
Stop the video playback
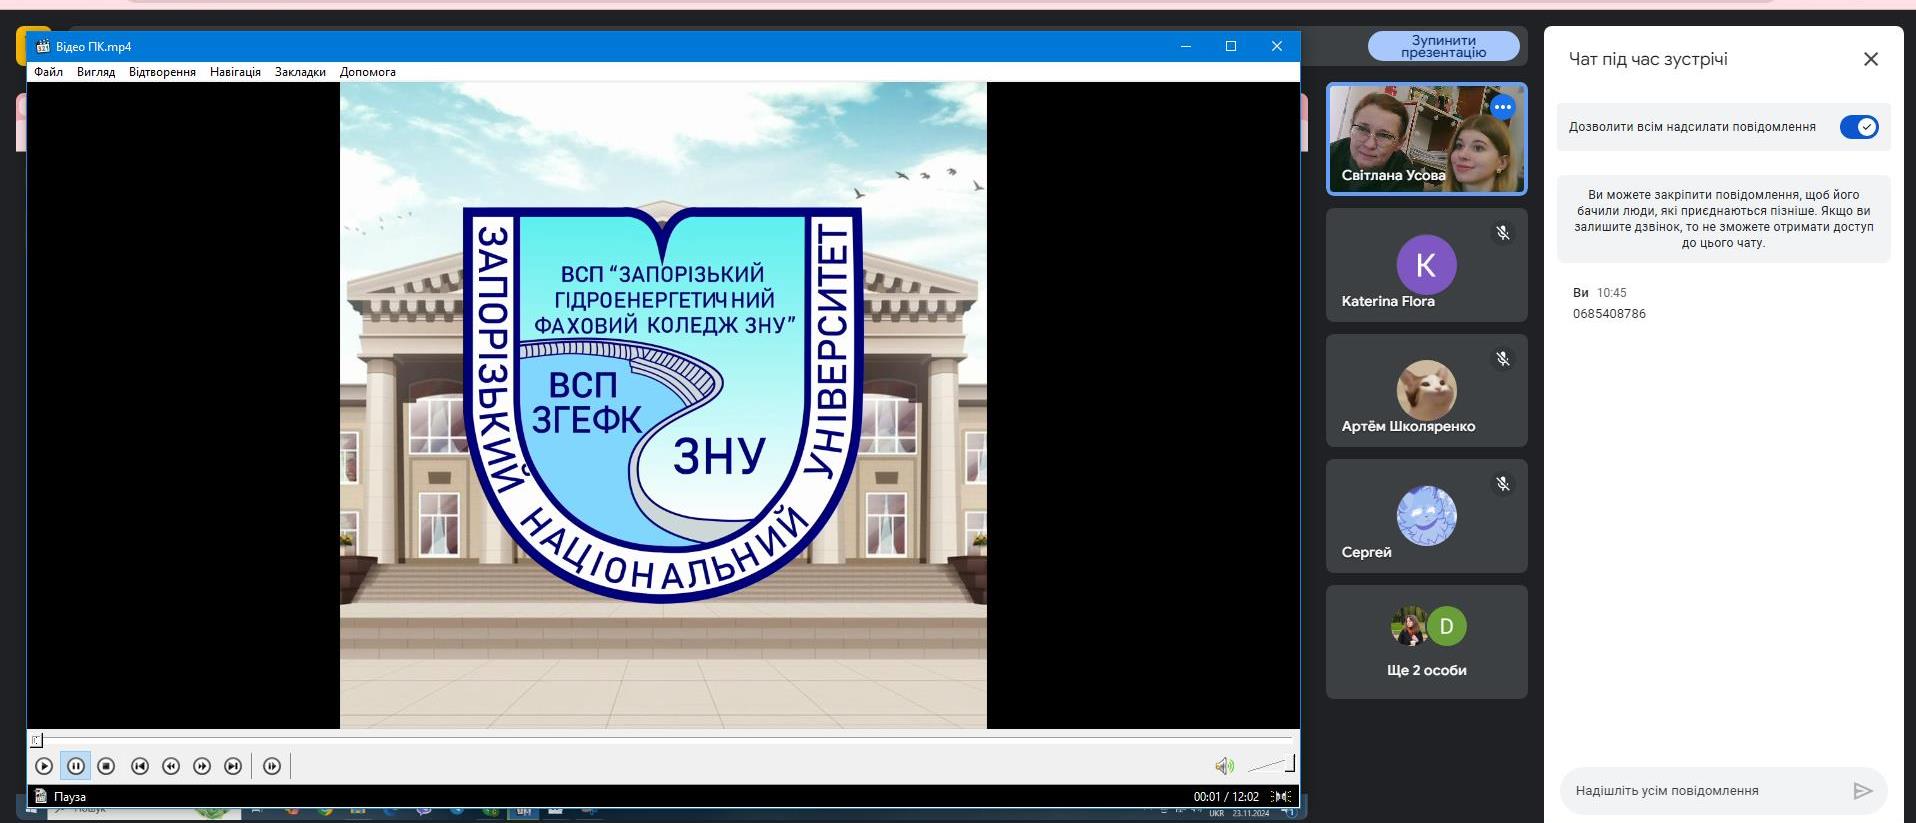pos(107,766)
